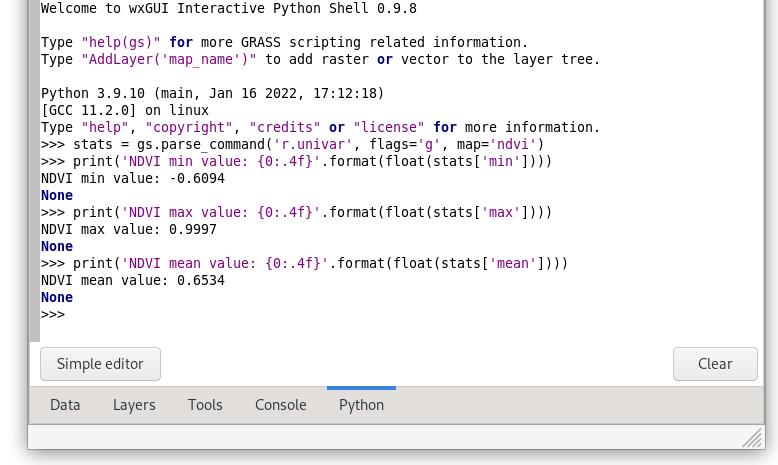Click the print stats['min'] command line
Screen dimensions: 778x465
297,161
